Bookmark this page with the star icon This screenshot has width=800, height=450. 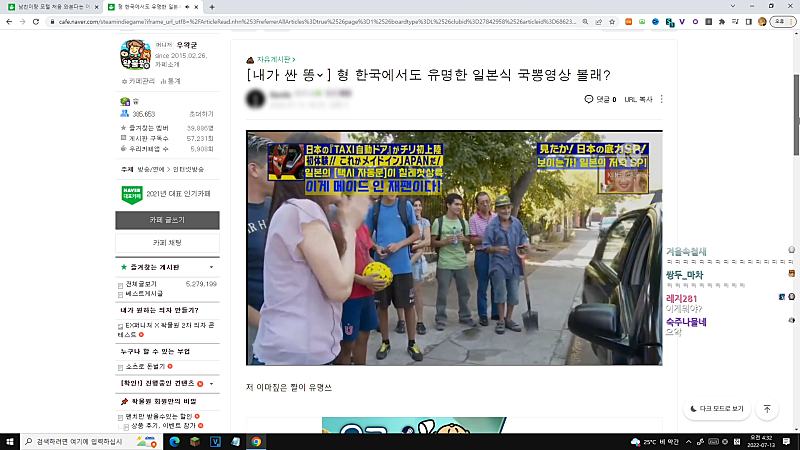click(612, 22)
